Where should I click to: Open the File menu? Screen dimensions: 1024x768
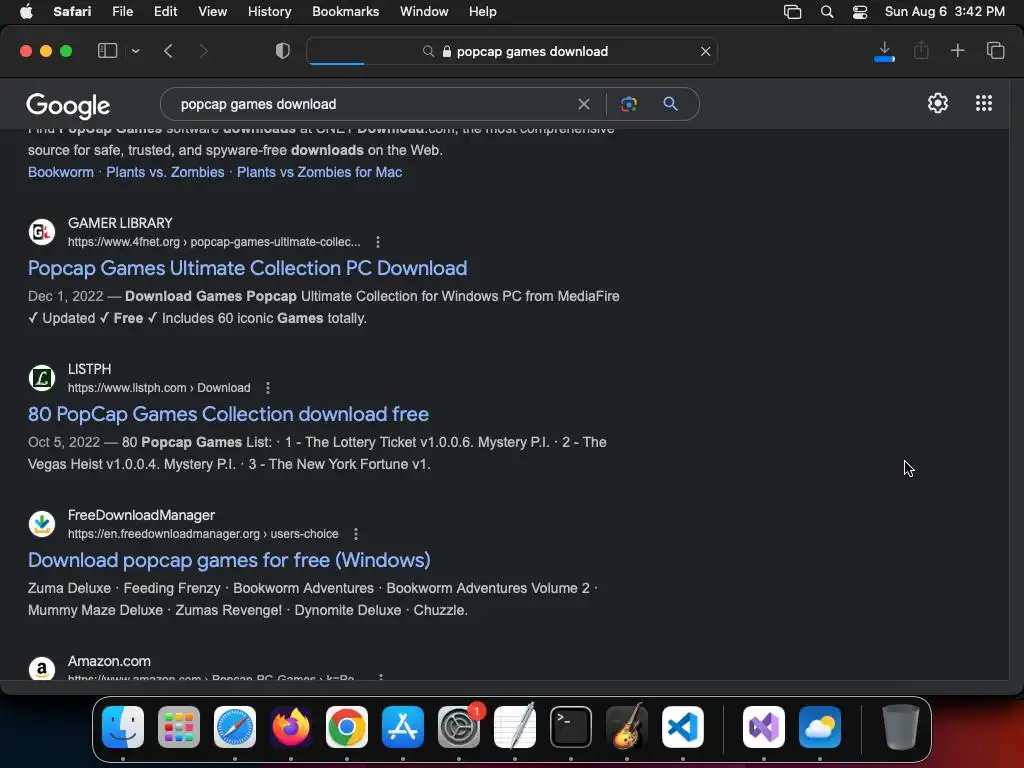click(122, 12)
